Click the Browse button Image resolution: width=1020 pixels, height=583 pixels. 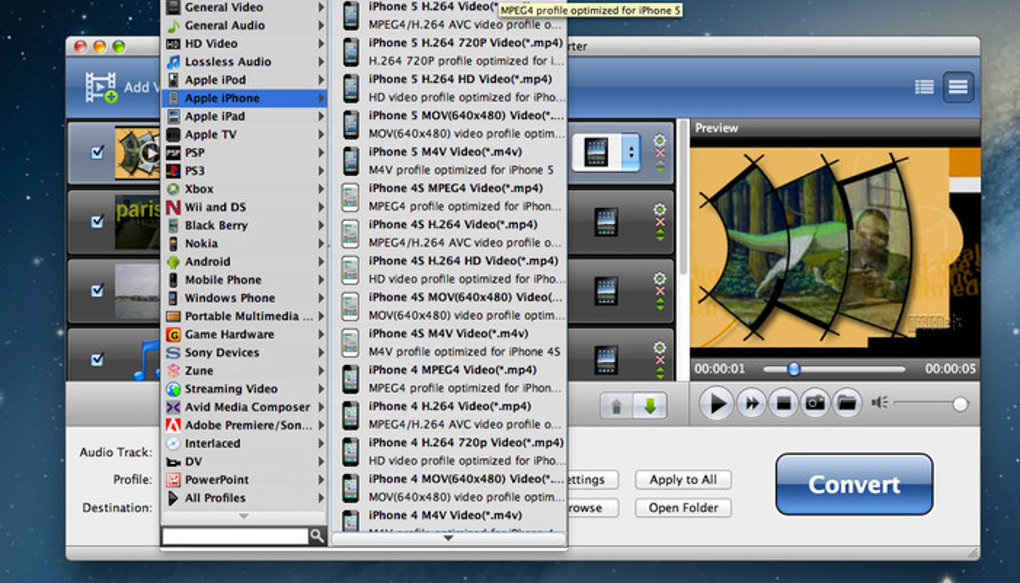pyautogui.click(x=592, y=508)
